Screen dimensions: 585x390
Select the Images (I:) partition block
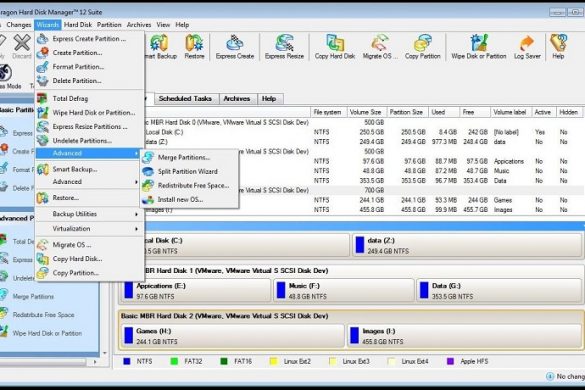464,336
